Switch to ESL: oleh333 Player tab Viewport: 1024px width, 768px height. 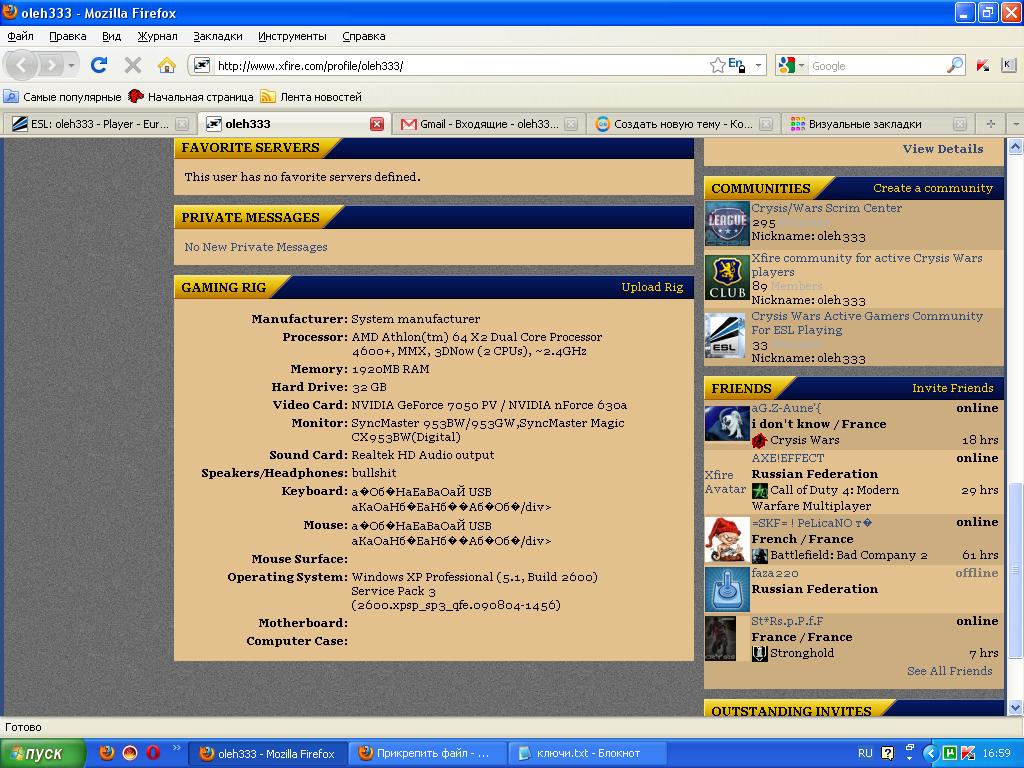tap(100, 124)
